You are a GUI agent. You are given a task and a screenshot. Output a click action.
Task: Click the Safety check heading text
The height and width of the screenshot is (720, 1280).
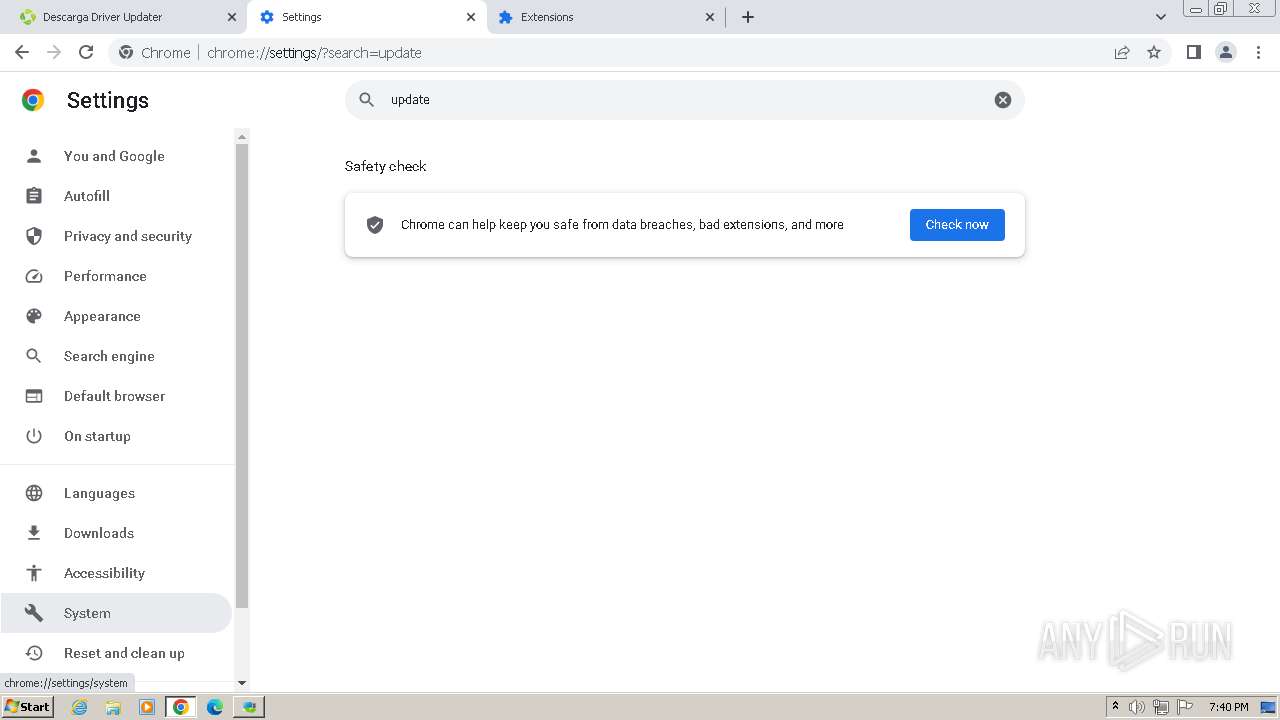coord(386,166)
